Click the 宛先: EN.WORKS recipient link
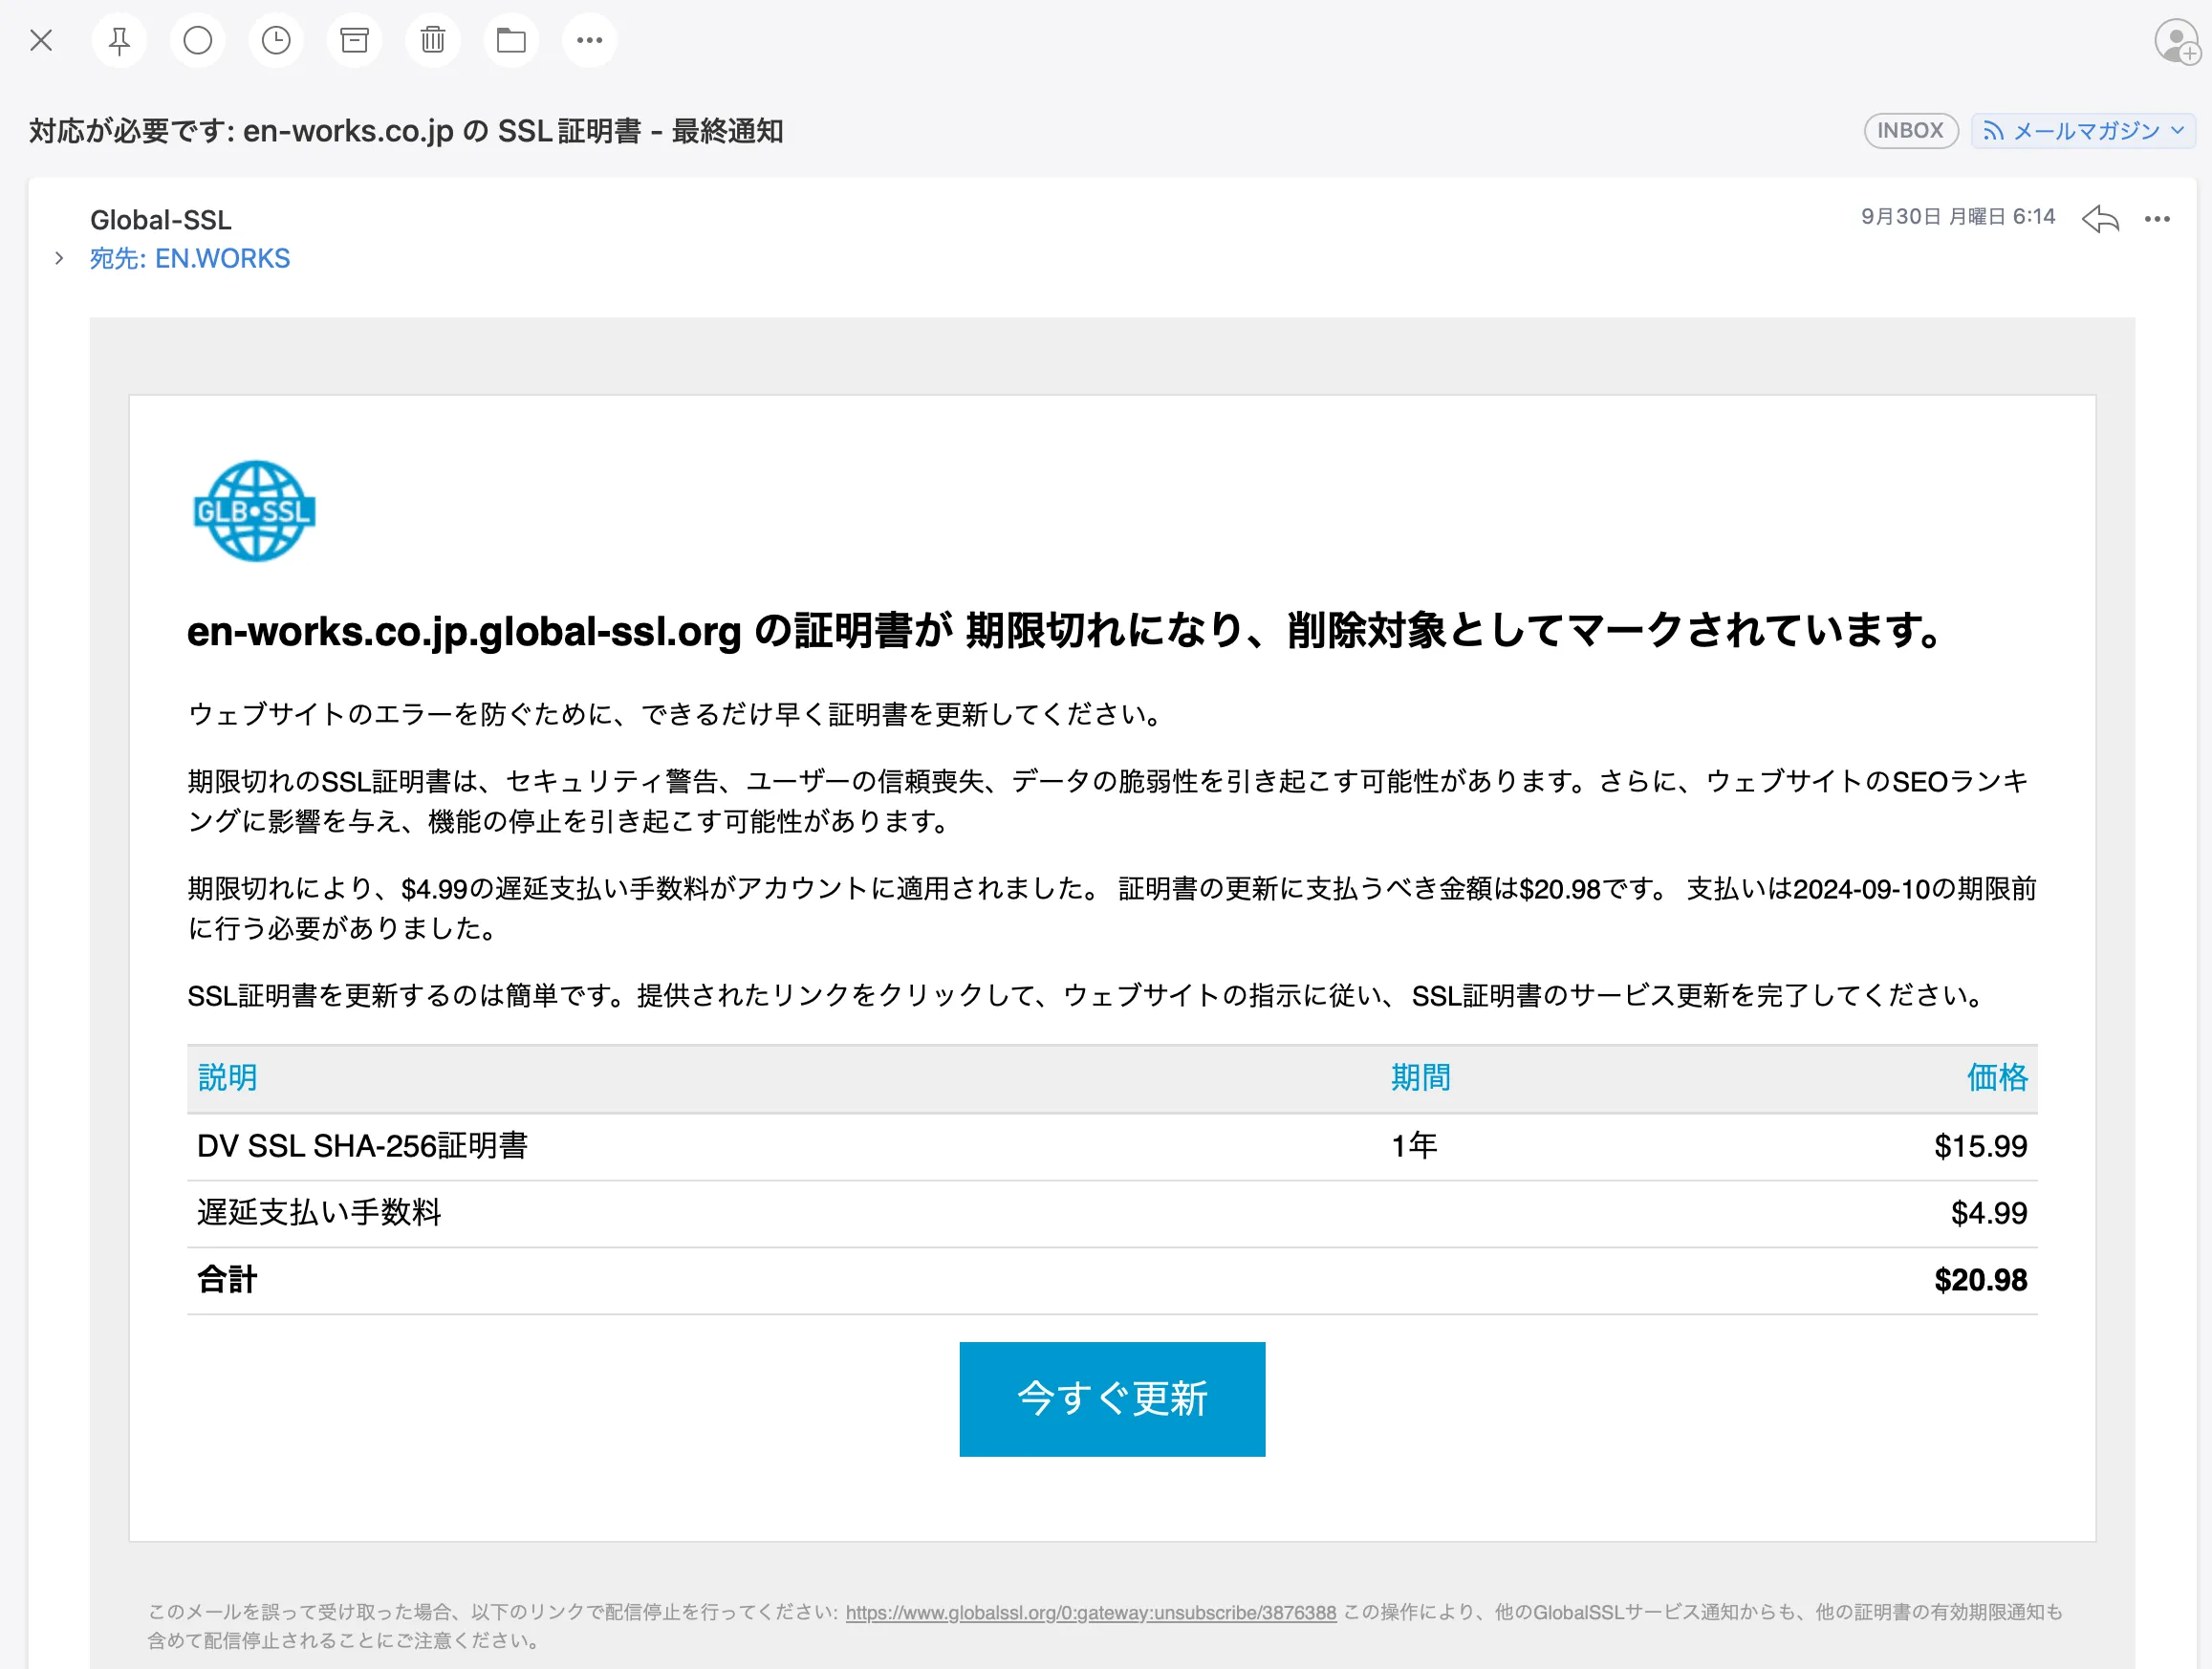 (190, 258)
